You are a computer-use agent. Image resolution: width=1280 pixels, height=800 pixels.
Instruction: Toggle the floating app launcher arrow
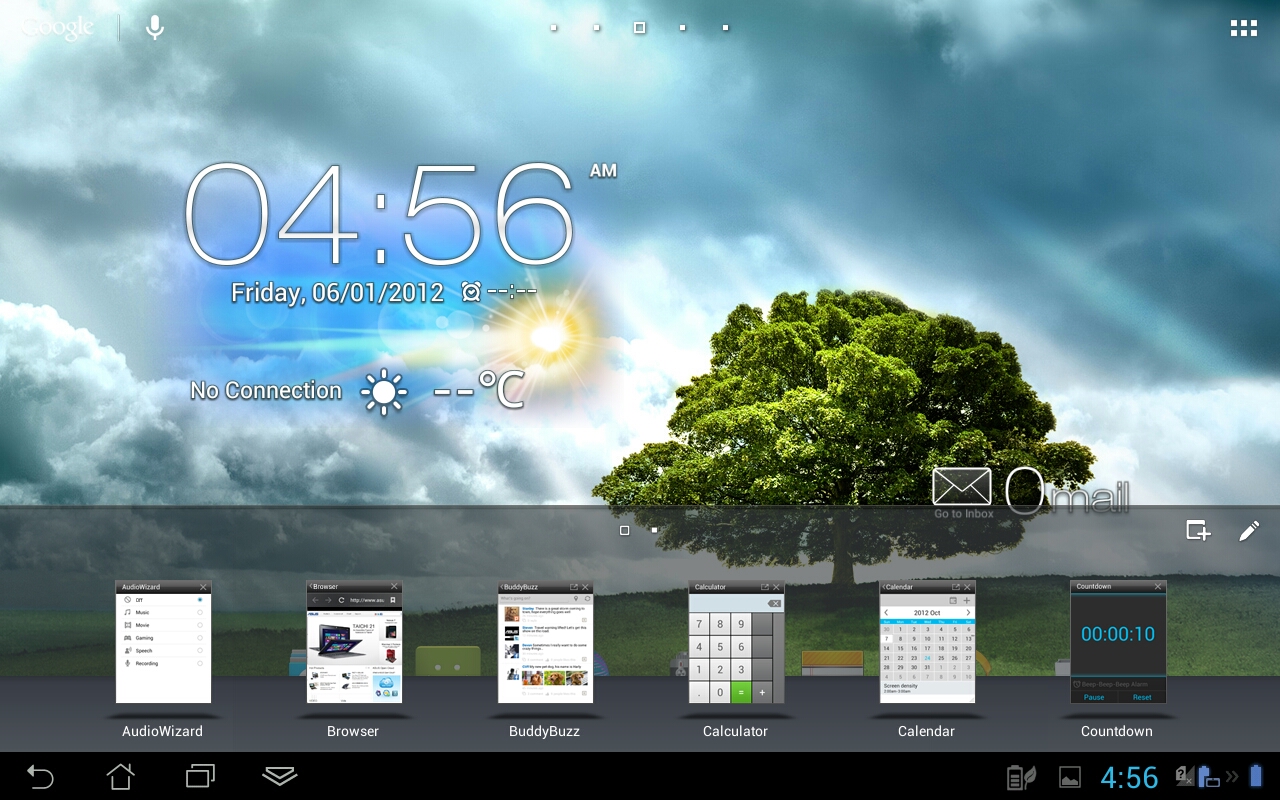(x=280, y=776)
